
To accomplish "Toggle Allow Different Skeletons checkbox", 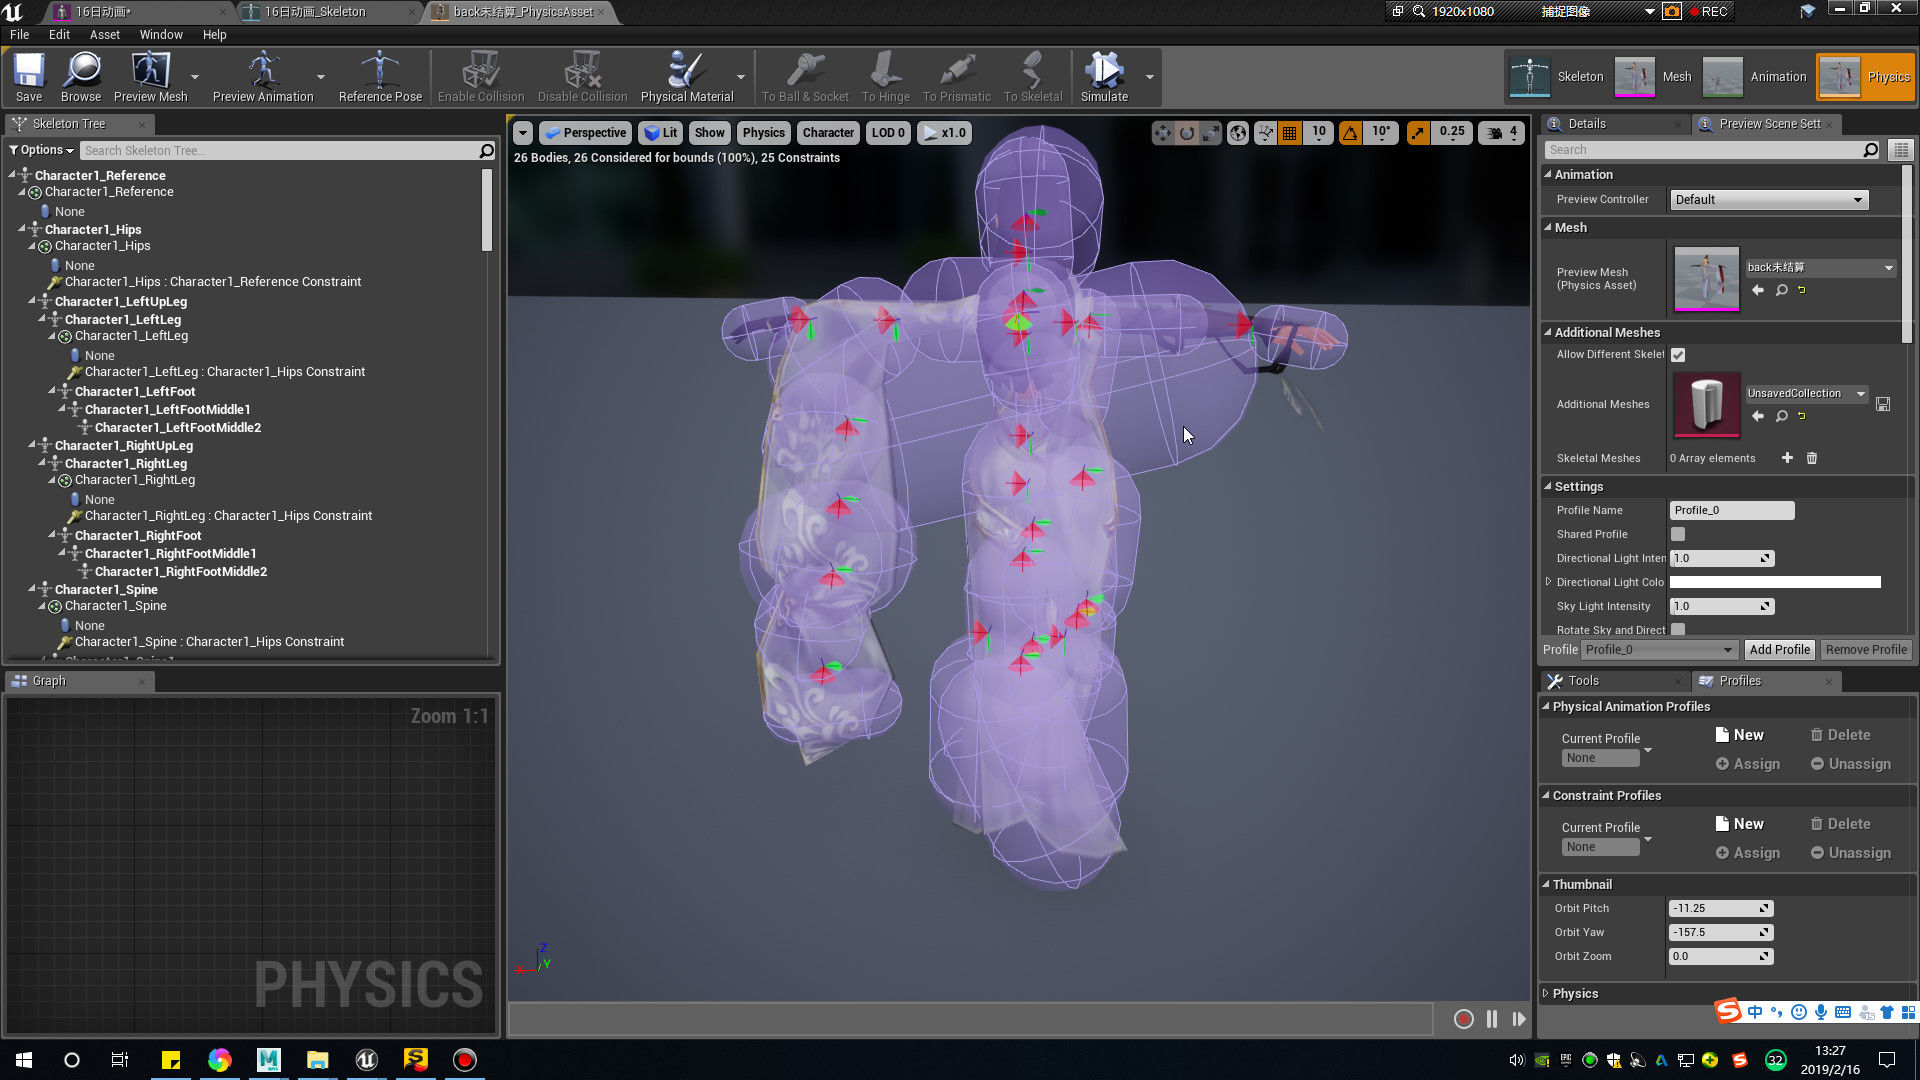I will [1678, 355].
